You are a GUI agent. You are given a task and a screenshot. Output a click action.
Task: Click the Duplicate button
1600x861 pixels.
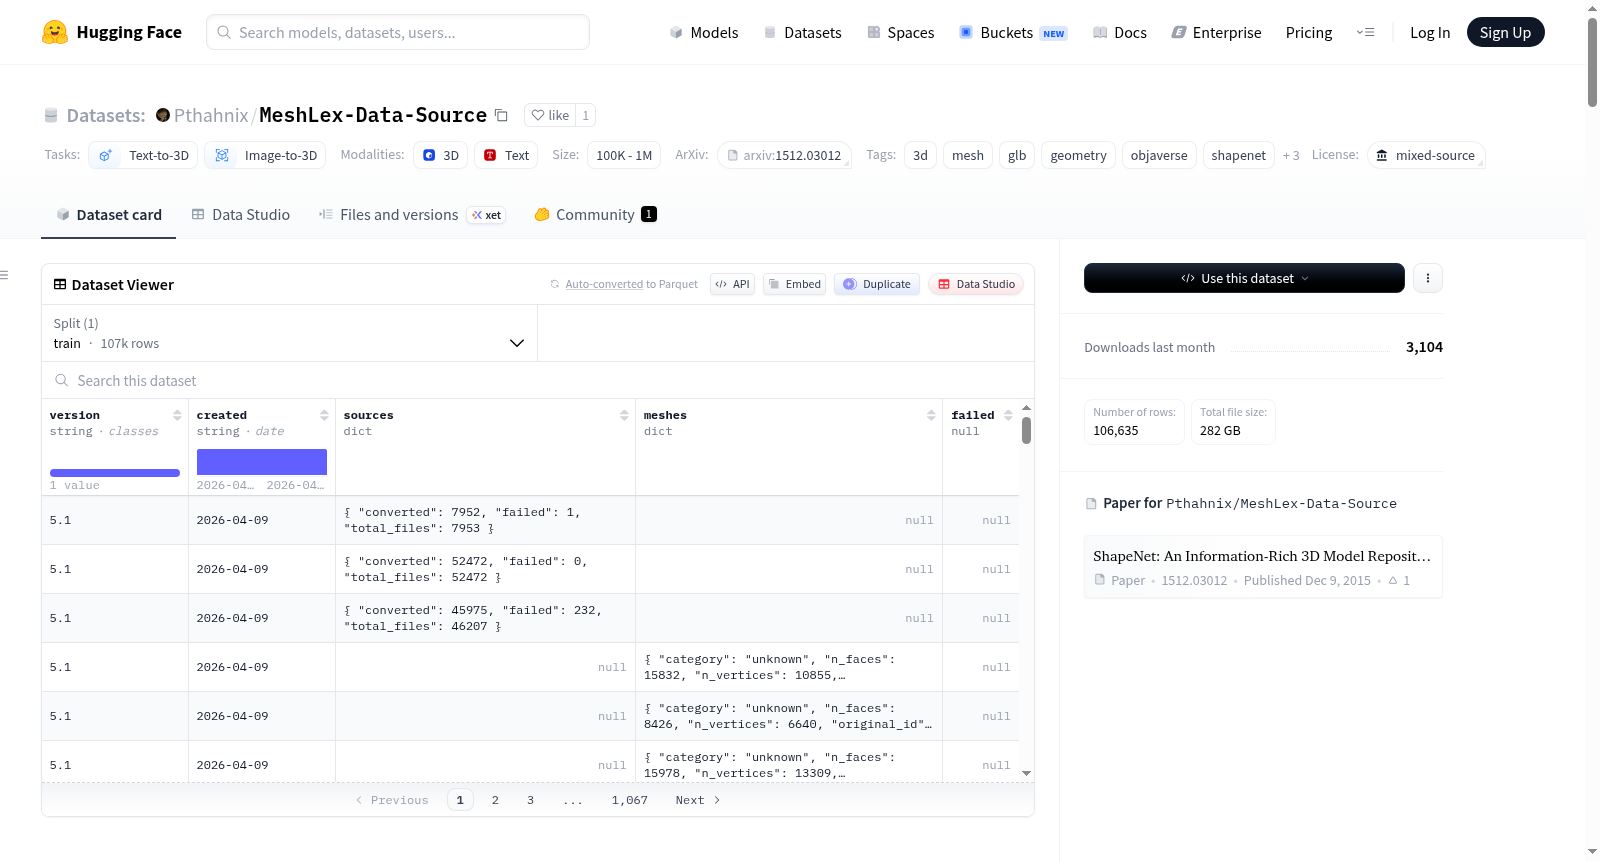877,284
